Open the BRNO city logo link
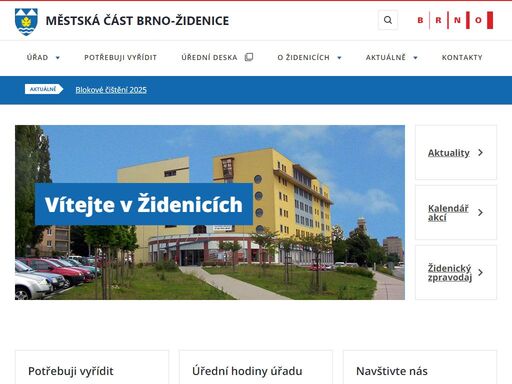Screen dimensions: 512x384 point(455,20)
